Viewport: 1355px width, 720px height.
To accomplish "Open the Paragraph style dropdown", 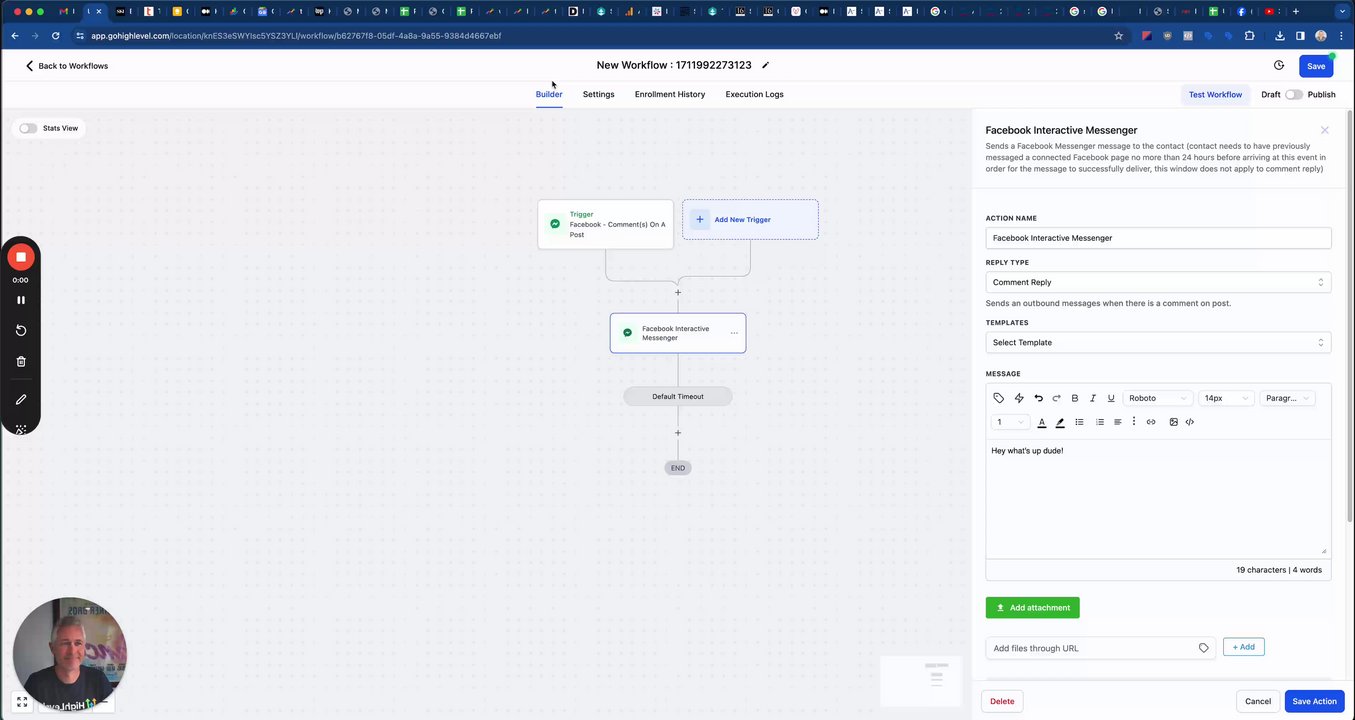I will coord(1287,398).
